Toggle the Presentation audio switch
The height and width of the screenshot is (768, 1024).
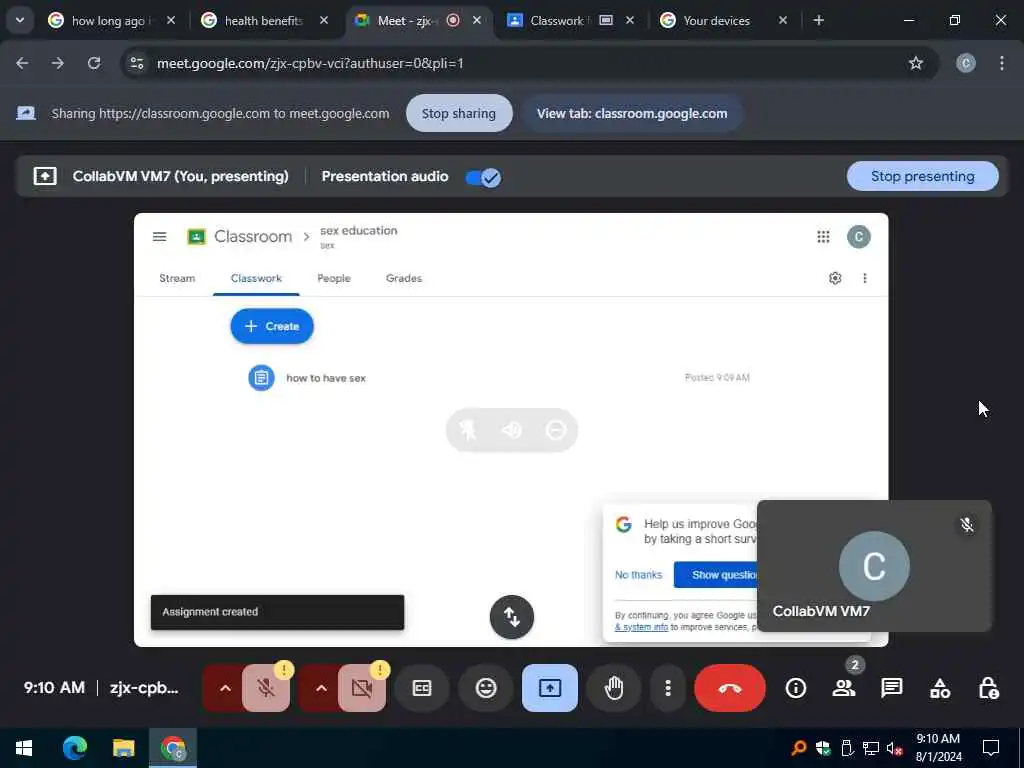point(483,177)
